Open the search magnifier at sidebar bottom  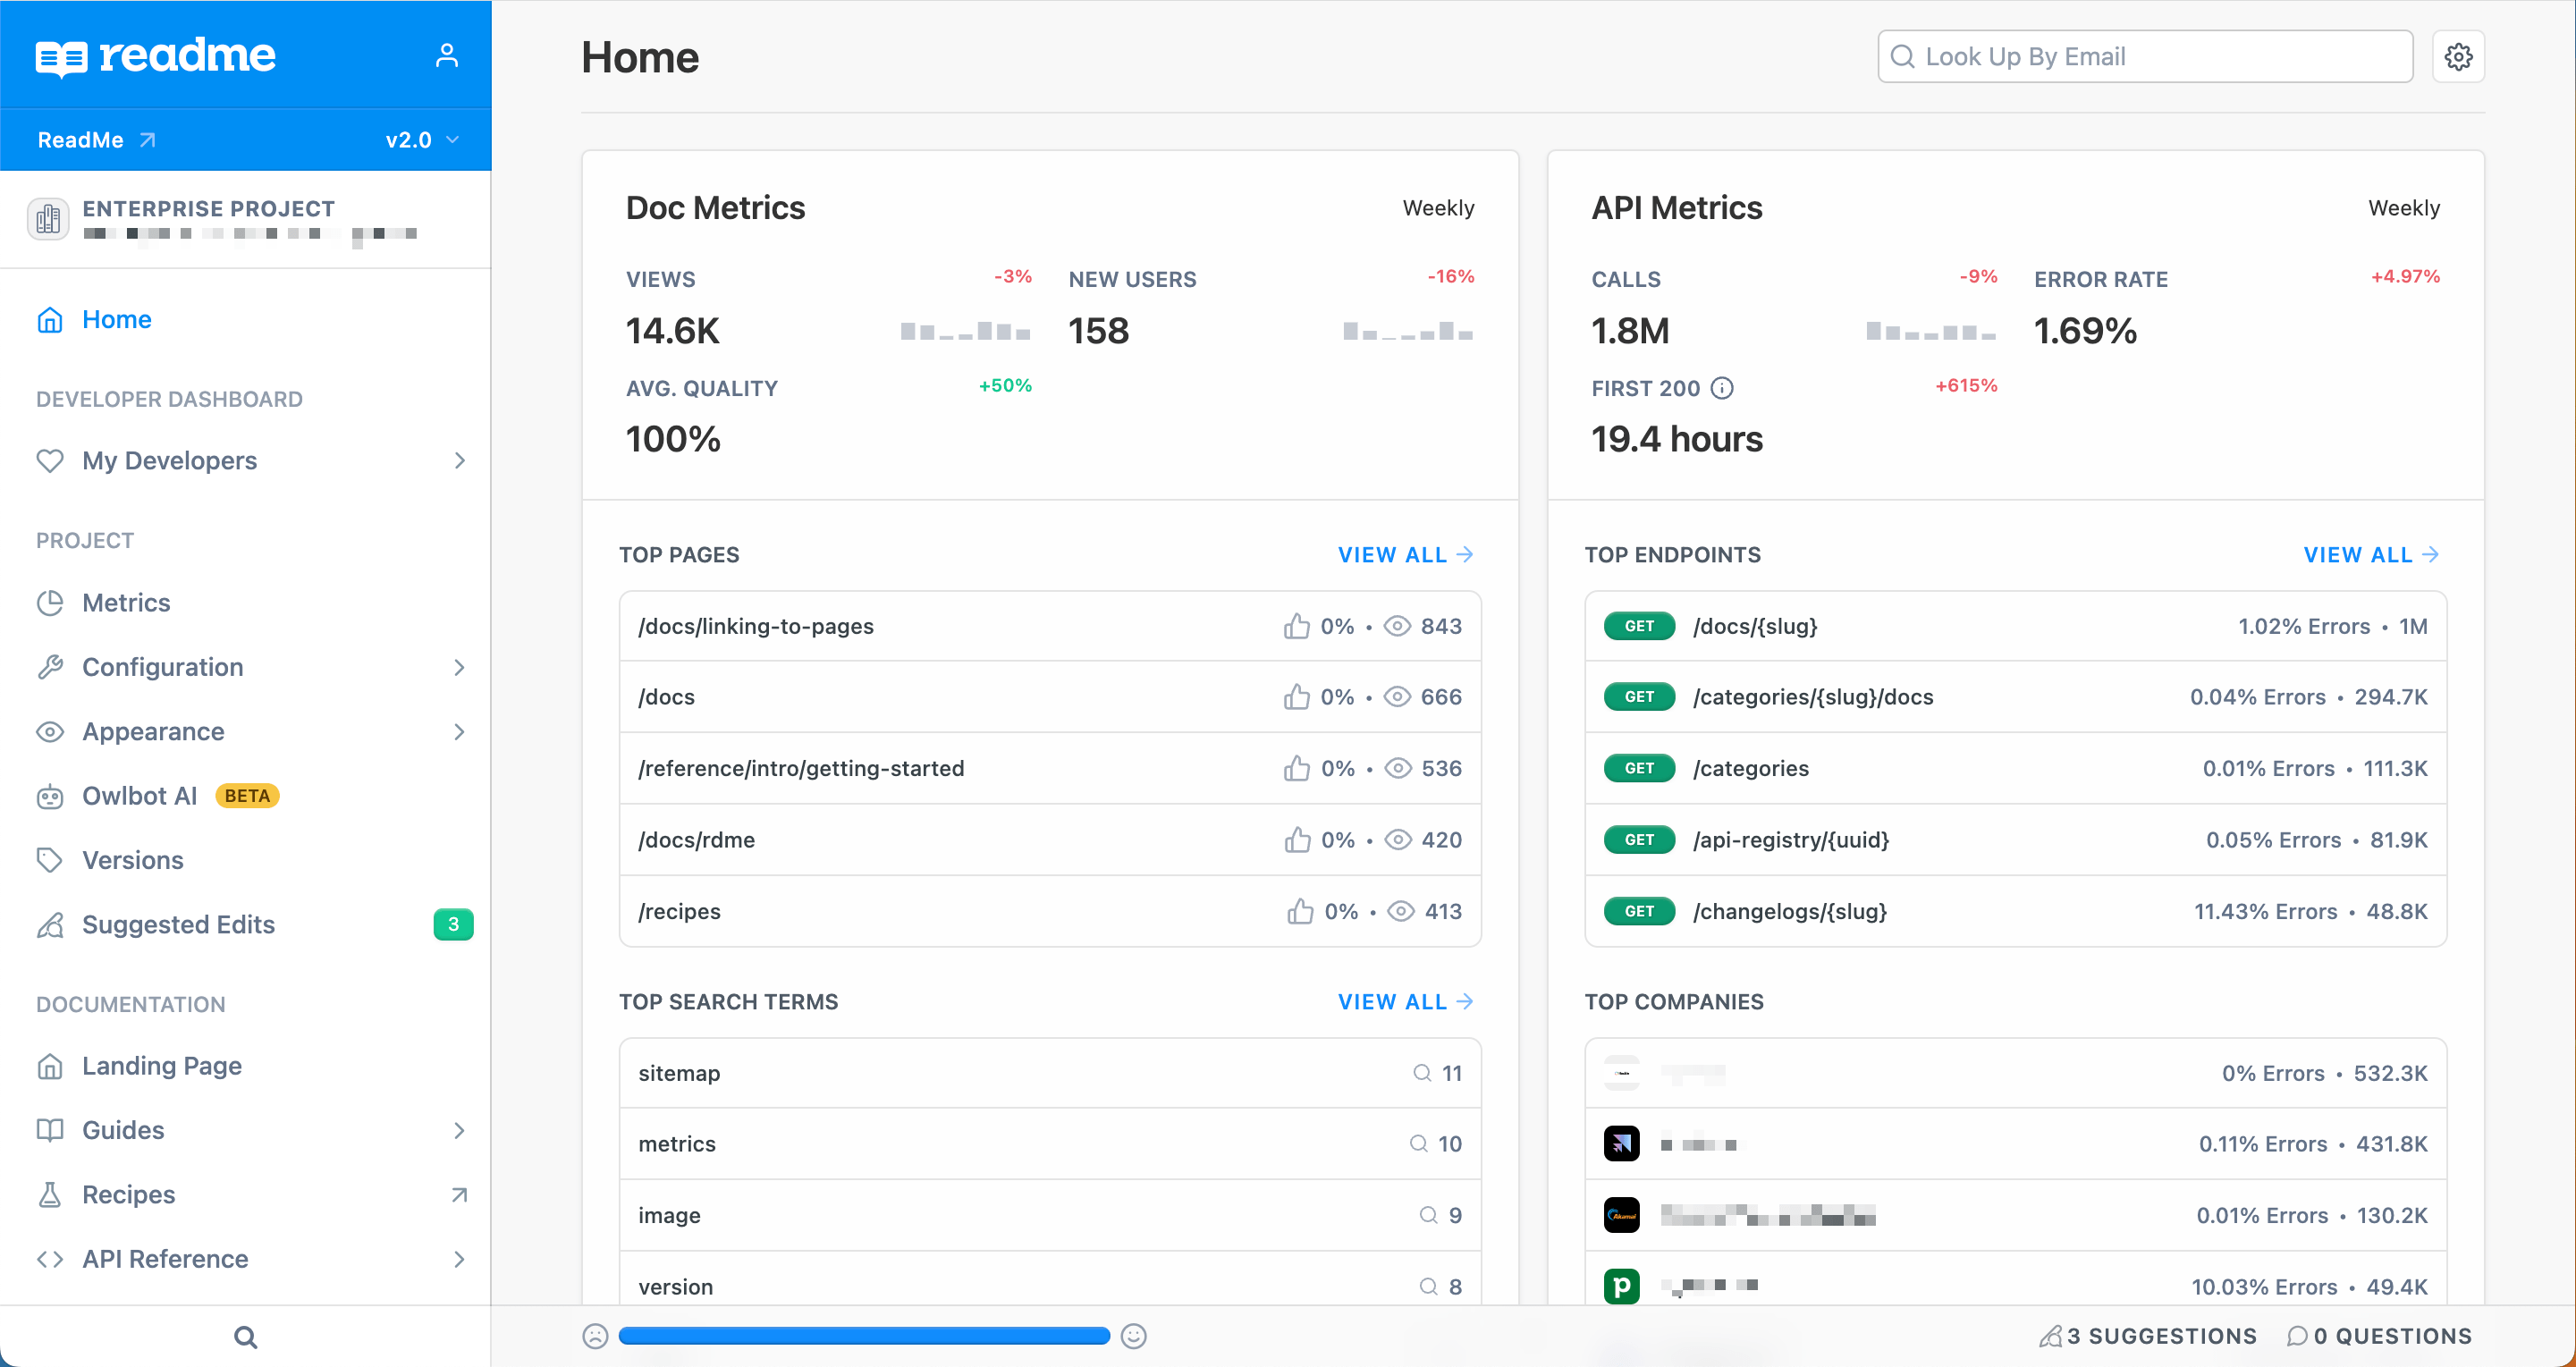click(x=245, y=1336)
